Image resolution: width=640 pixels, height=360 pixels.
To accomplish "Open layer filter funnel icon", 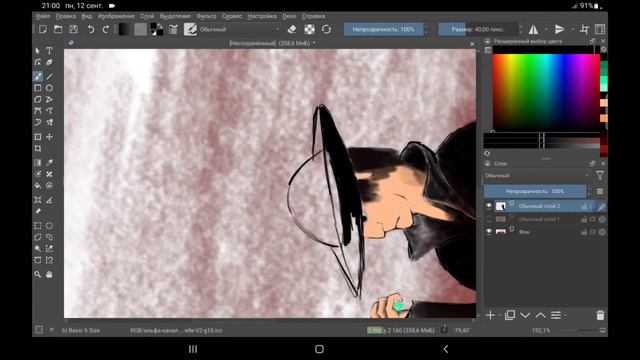I will (x=600, y=176).
